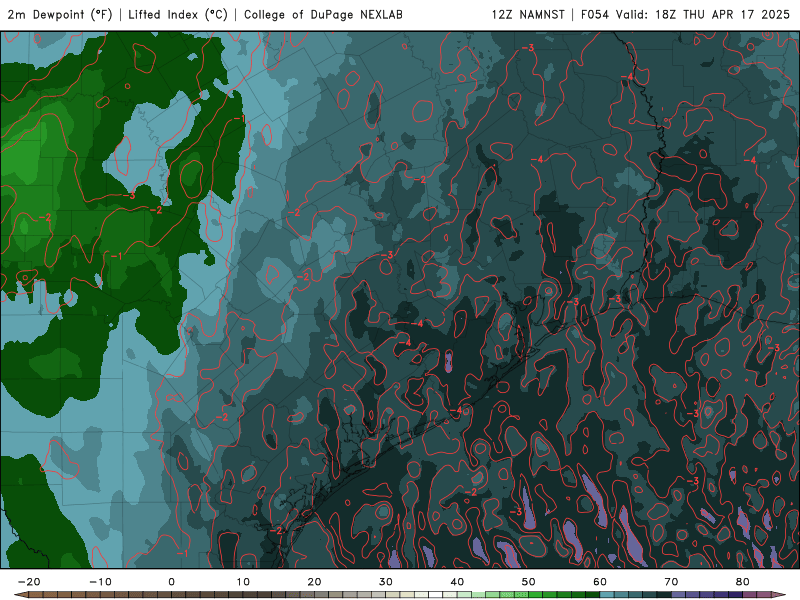The height and width of the screenshot is (600, 800).
Task: Click the '12Z NAMNST' model run text
Action: pos(528,14)
